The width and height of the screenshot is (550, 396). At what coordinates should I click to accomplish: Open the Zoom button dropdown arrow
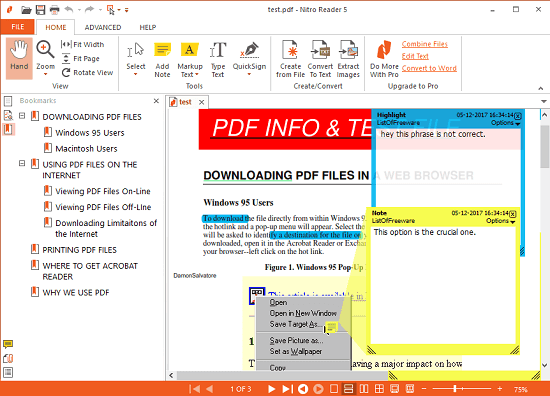point(45,74)
